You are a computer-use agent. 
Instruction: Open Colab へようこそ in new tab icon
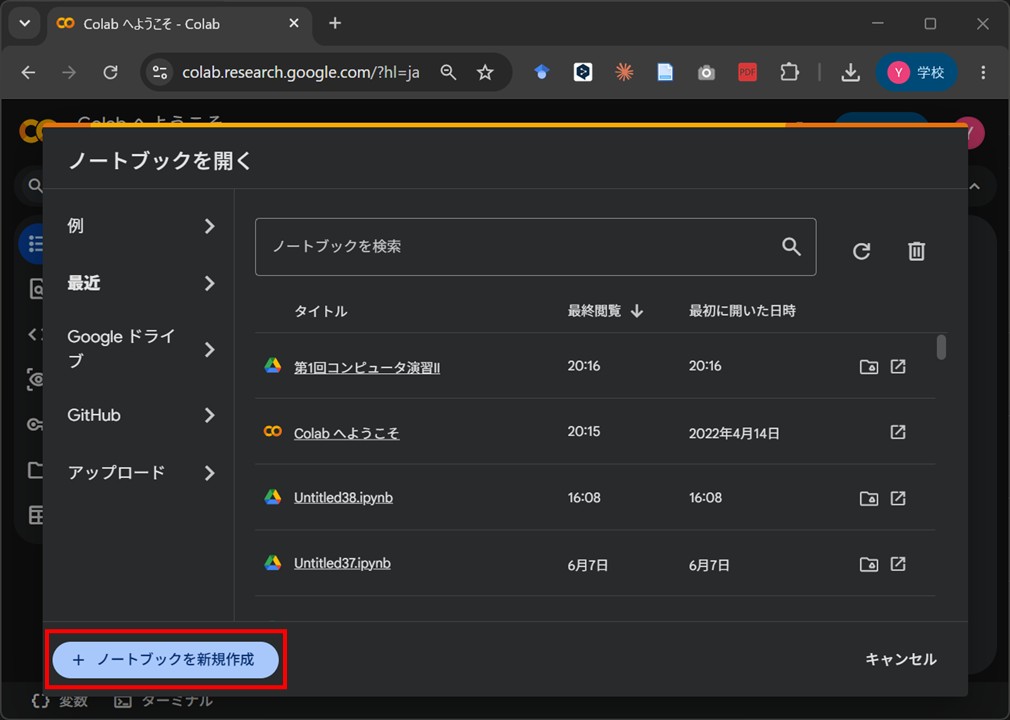point(898,431)
